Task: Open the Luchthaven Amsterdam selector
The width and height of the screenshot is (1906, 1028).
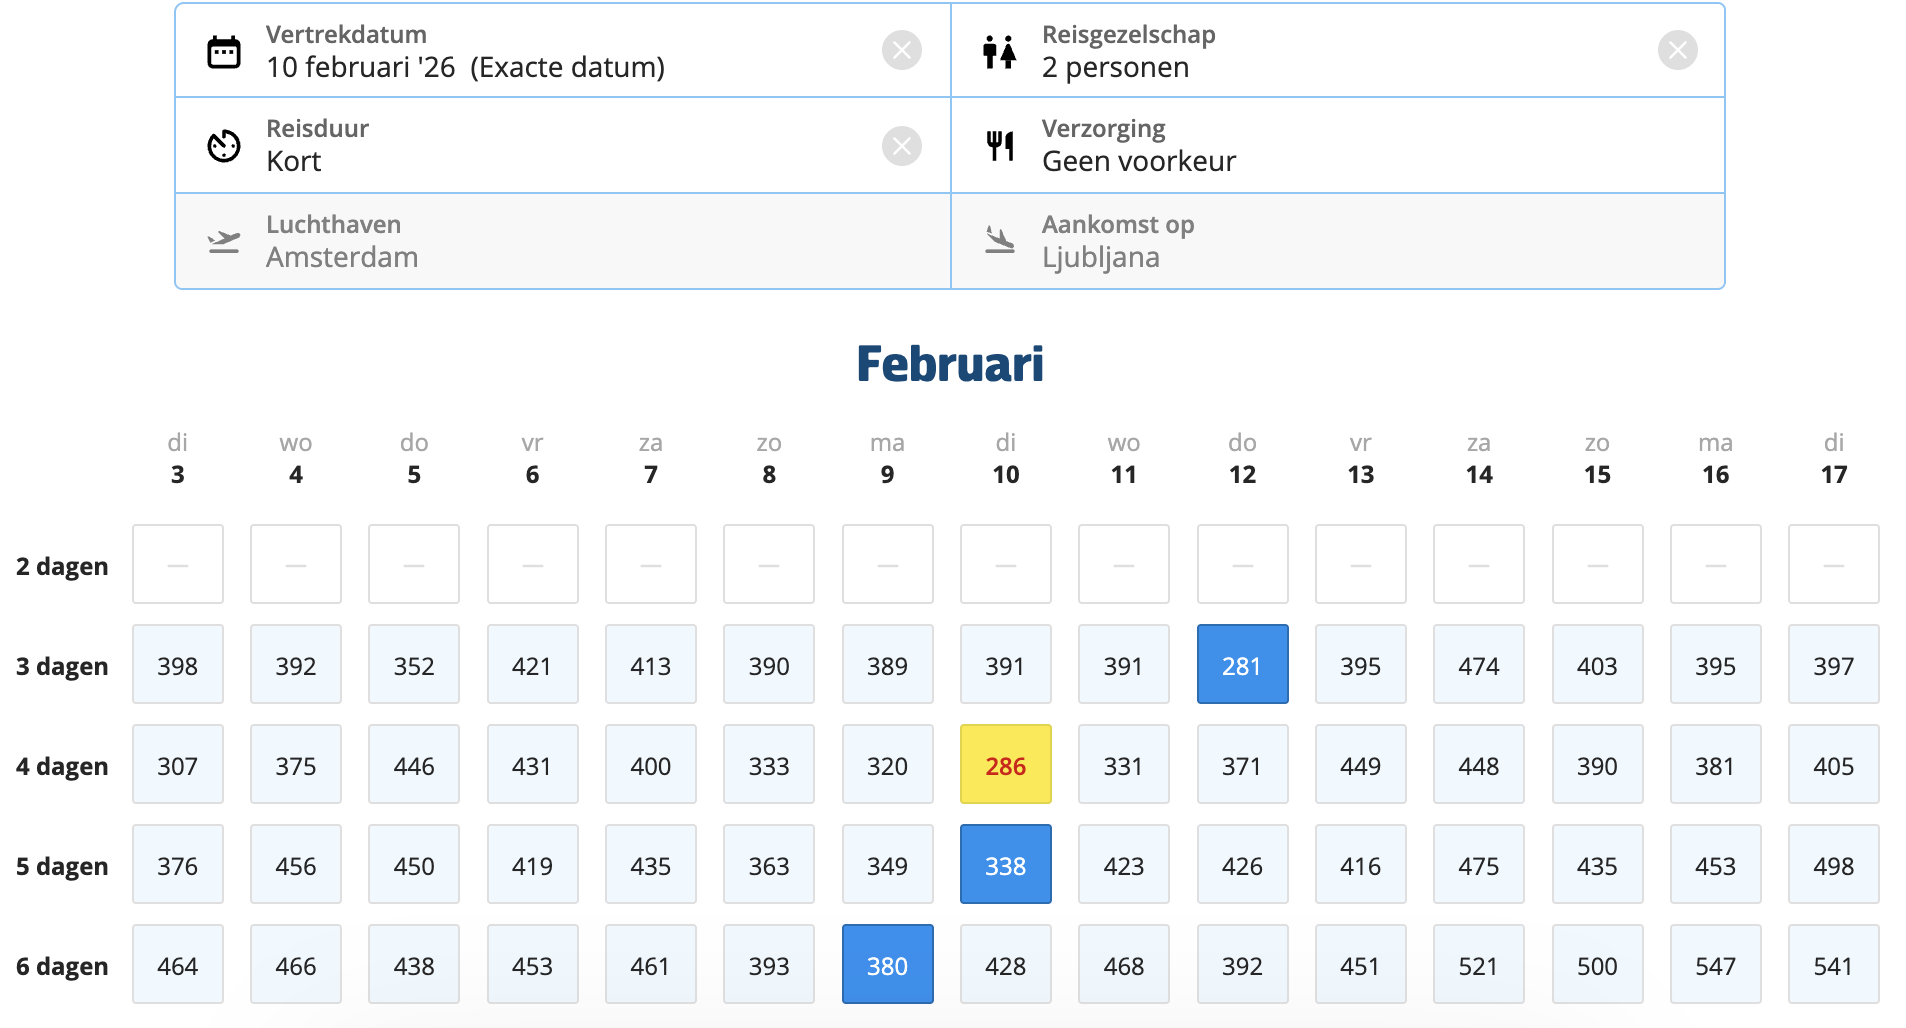Action: (x=560, y=241)
